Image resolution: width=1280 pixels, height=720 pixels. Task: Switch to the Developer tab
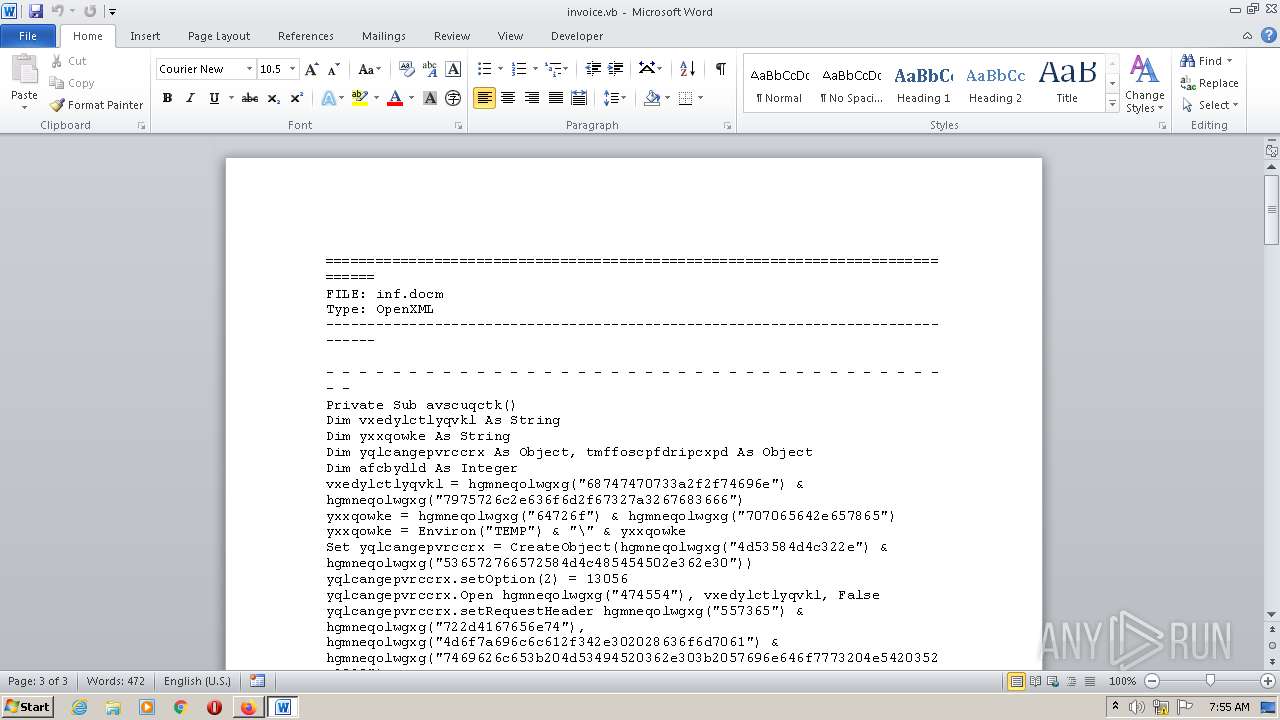(x=577, y=36)
